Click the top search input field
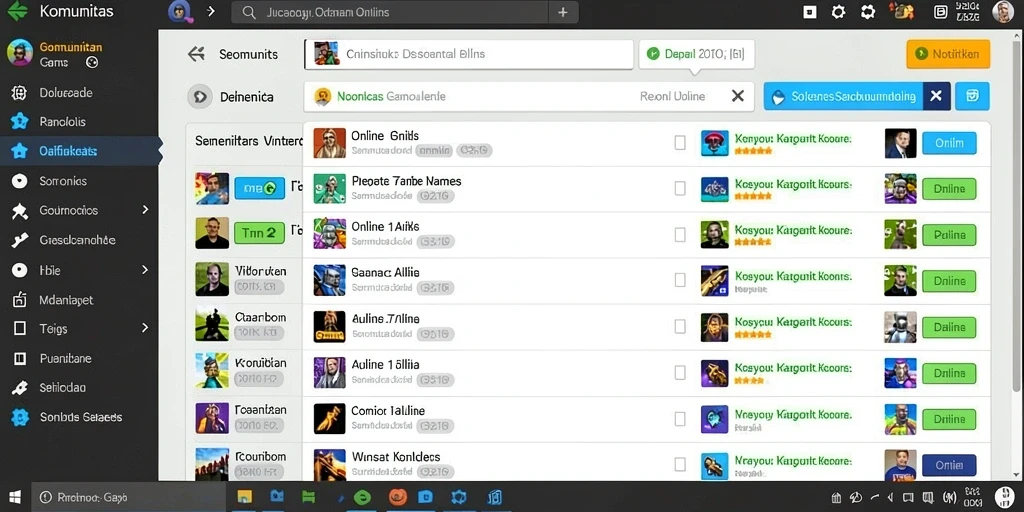This screenshot has width=1024, height=512. 389,12
